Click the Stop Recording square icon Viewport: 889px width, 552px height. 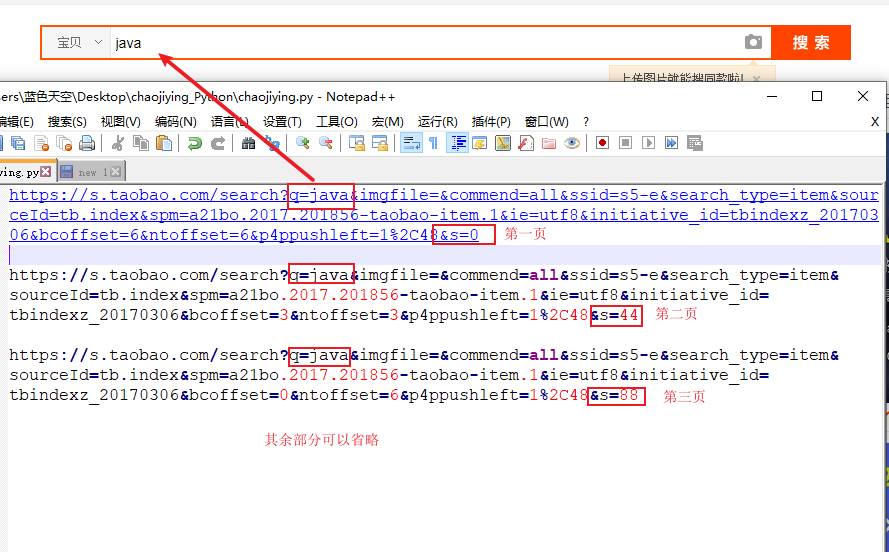pos(625,143)
